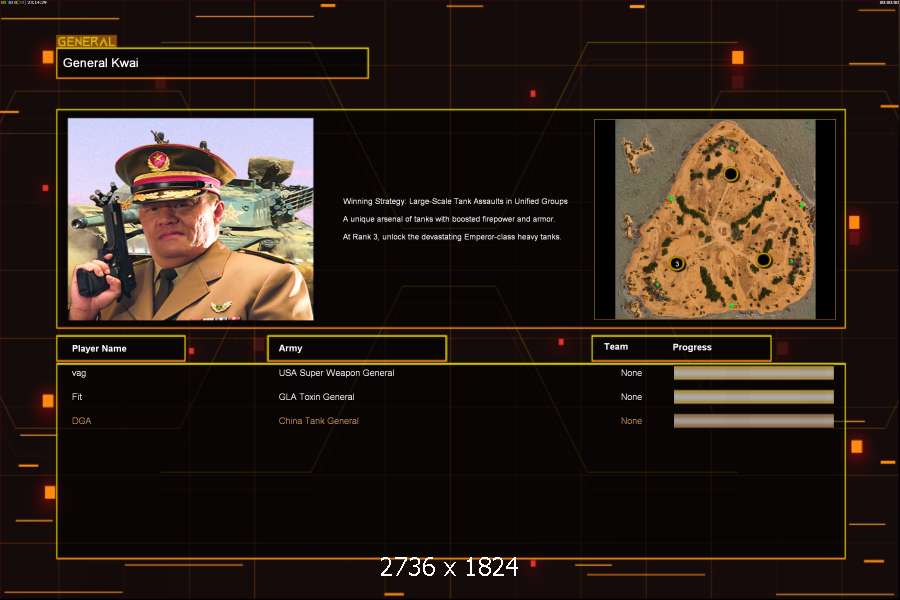Click the Team value None in DGA's row
900x600 pixels.
631,421
